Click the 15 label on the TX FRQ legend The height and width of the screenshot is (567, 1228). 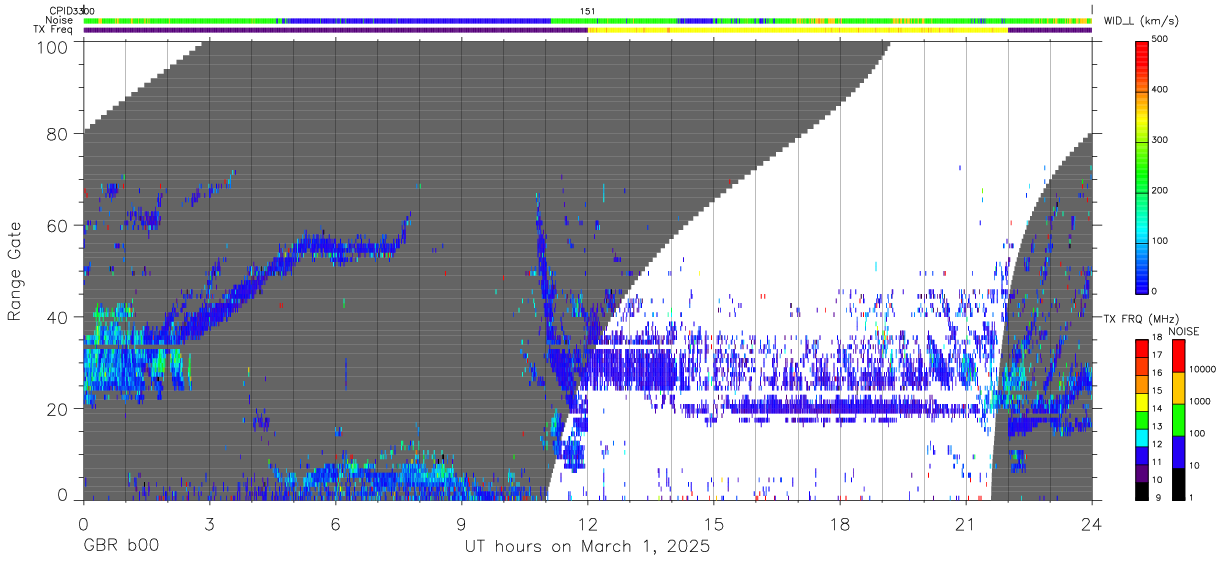coord(1158,391)
